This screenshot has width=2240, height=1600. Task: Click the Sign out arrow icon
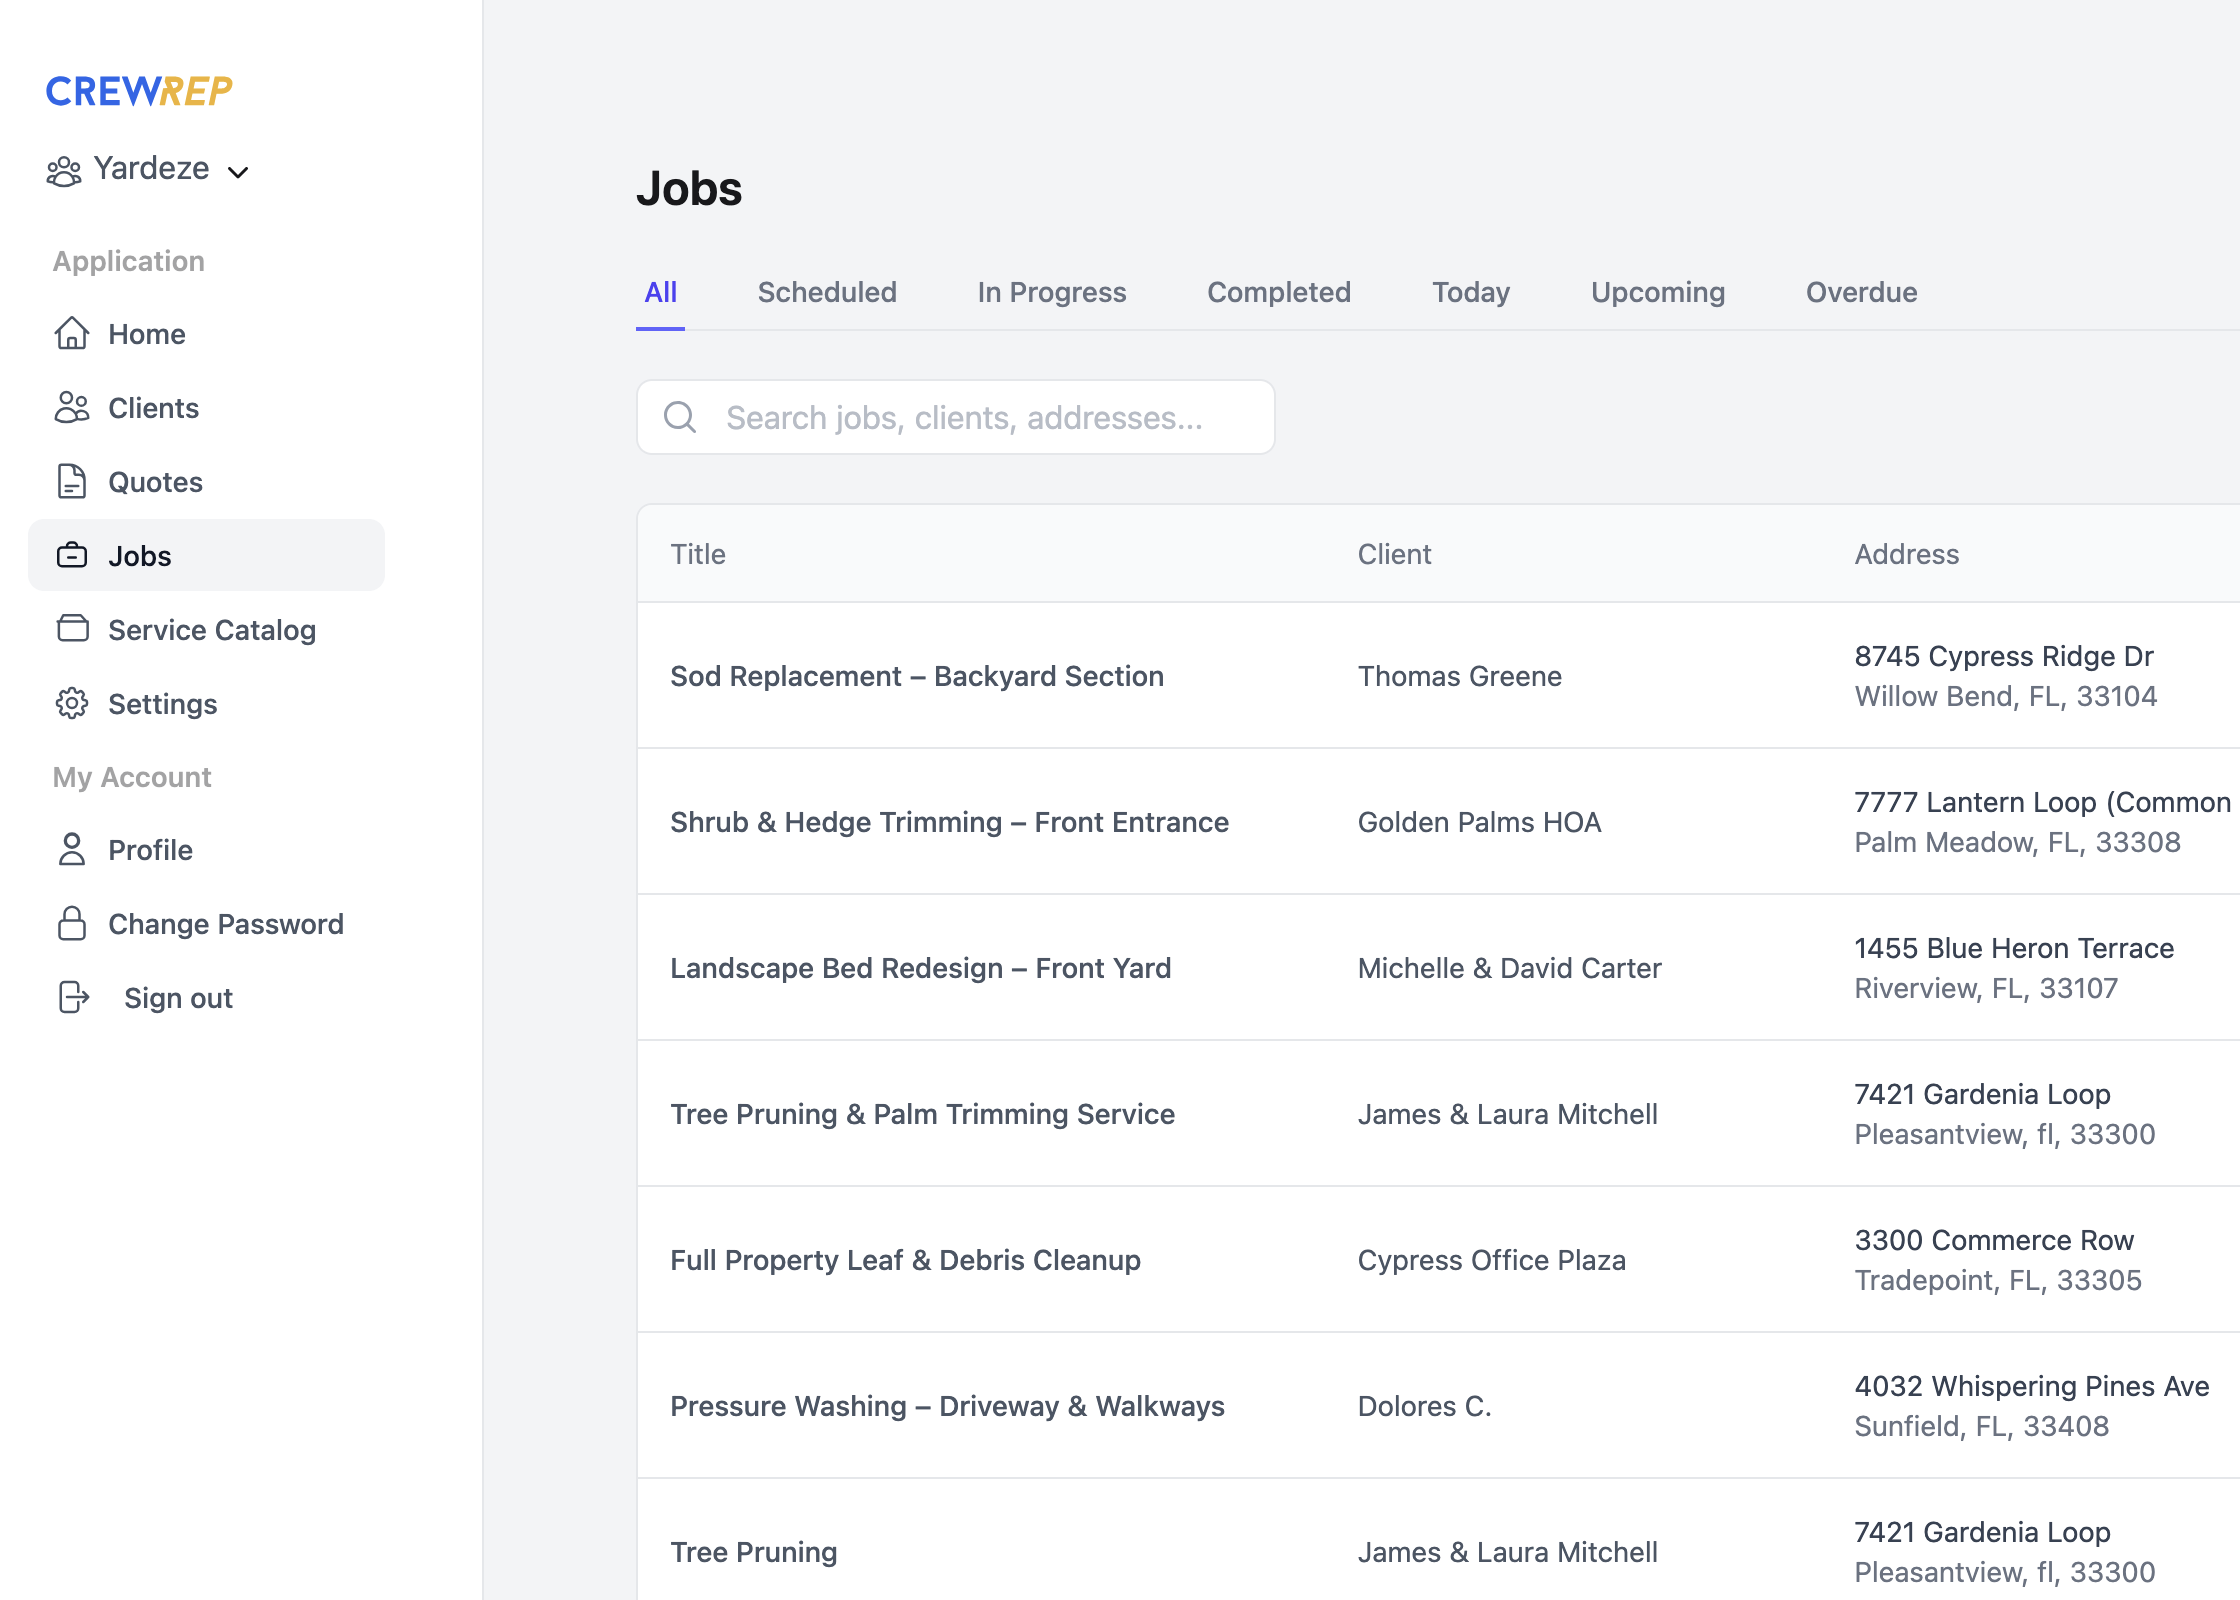tap(74, 998)
